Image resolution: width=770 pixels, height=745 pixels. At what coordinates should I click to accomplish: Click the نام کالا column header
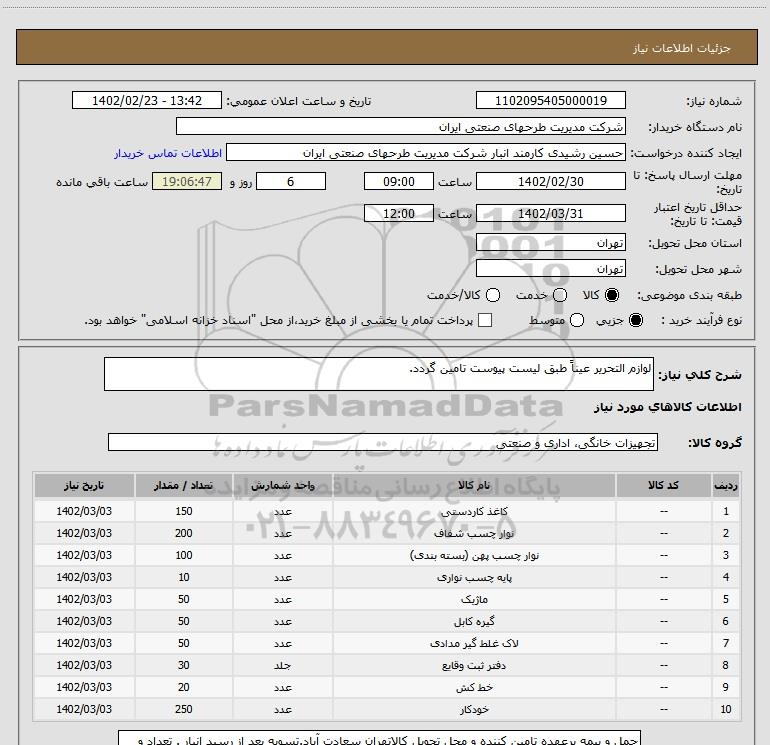[x=474, y=486]
